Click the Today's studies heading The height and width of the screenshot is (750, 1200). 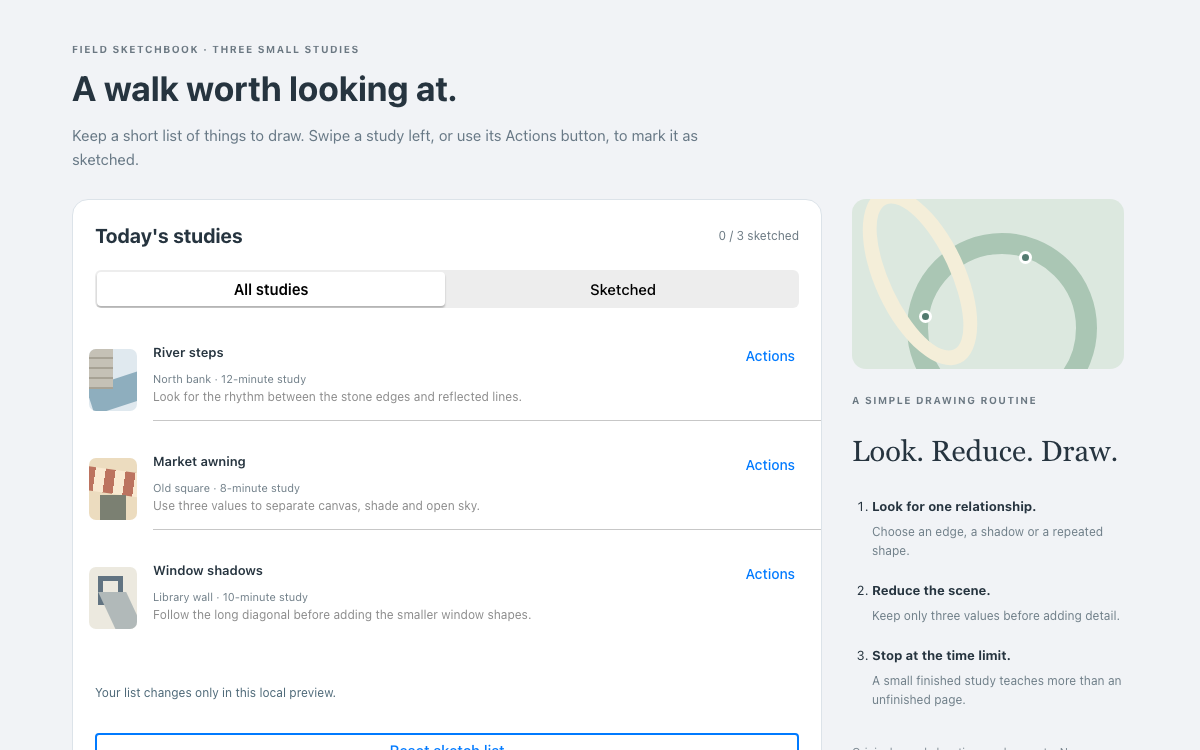pos(169,236)
